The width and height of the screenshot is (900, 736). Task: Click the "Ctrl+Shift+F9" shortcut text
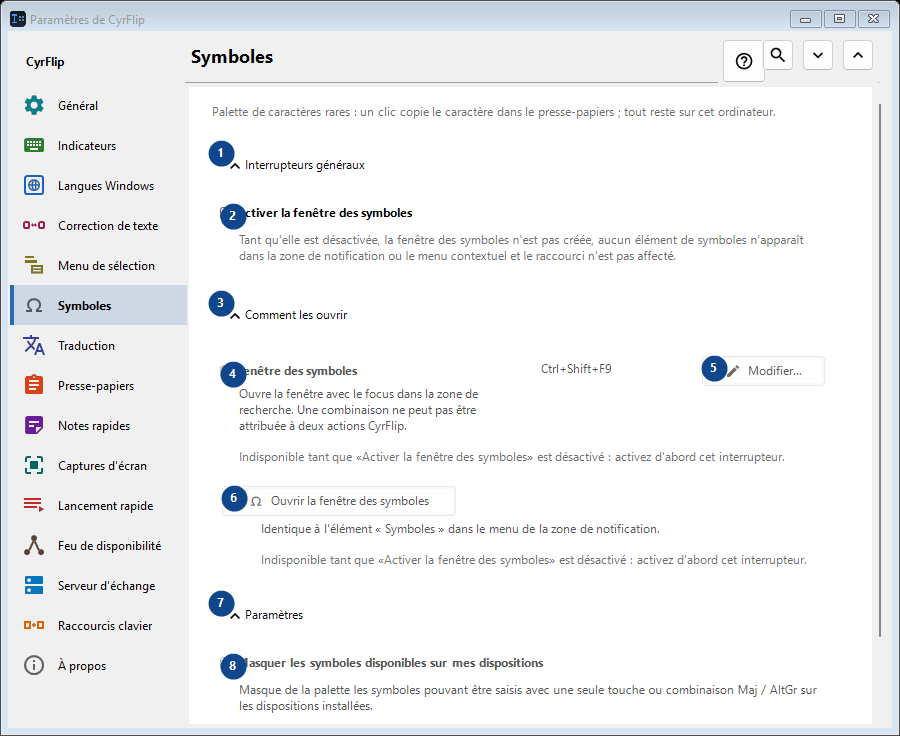point(576,369)
